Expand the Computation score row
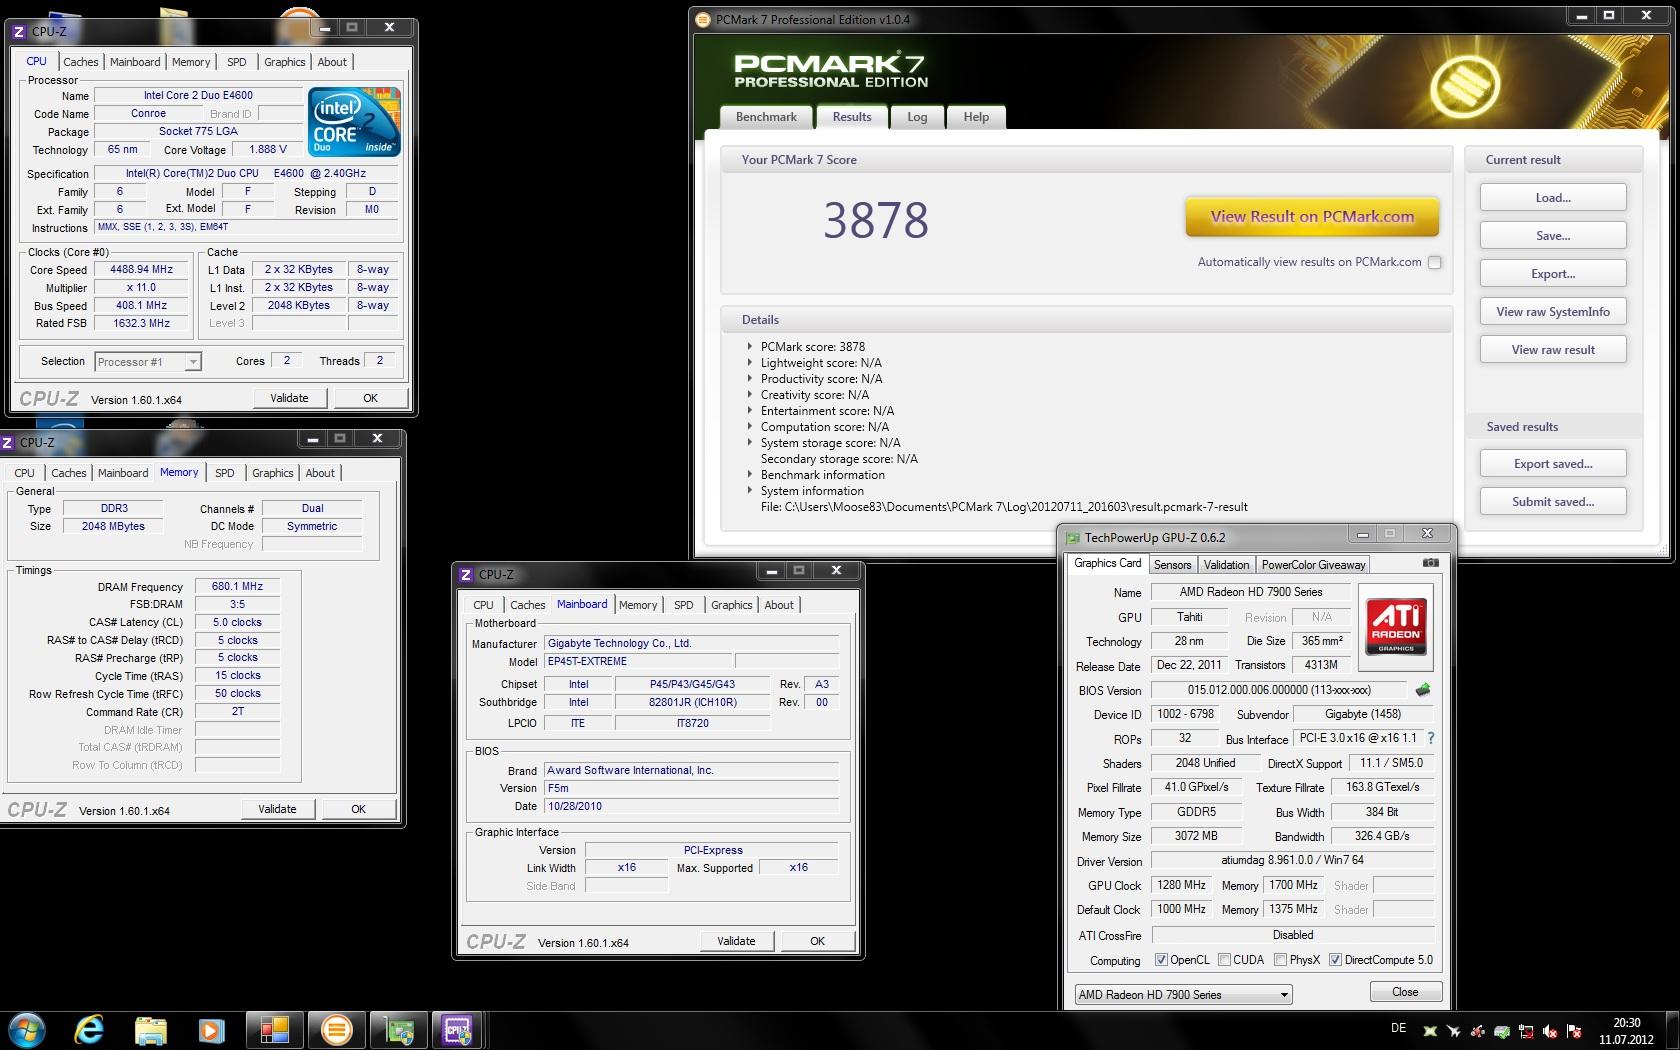Viewport: 1680px width, 1050px height. (749, 426)
